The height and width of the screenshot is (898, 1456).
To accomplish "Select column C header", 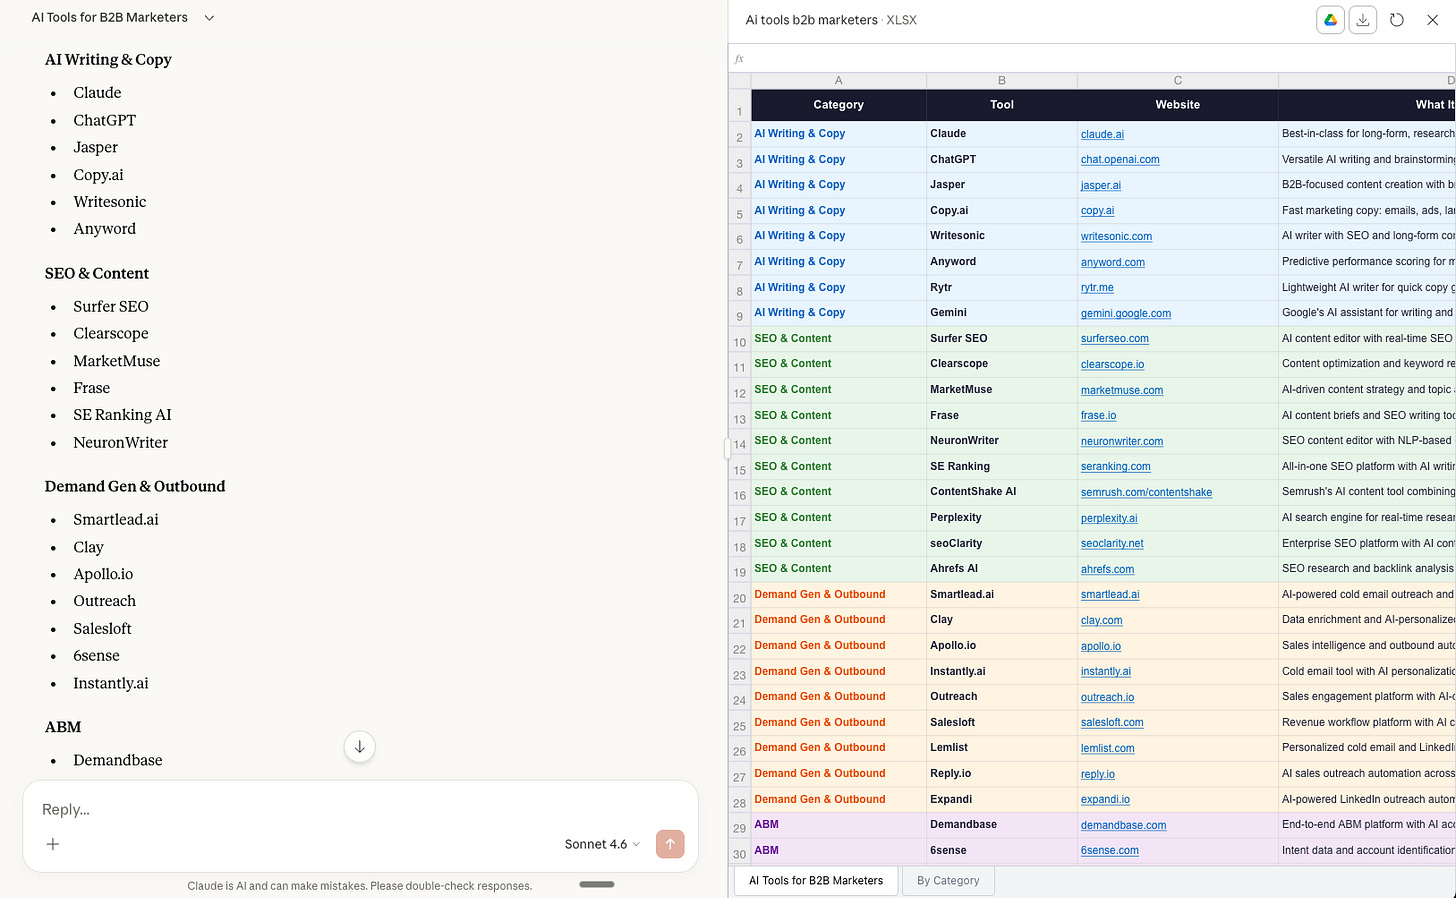I will pyautogui.click(x=1178, y=80).
